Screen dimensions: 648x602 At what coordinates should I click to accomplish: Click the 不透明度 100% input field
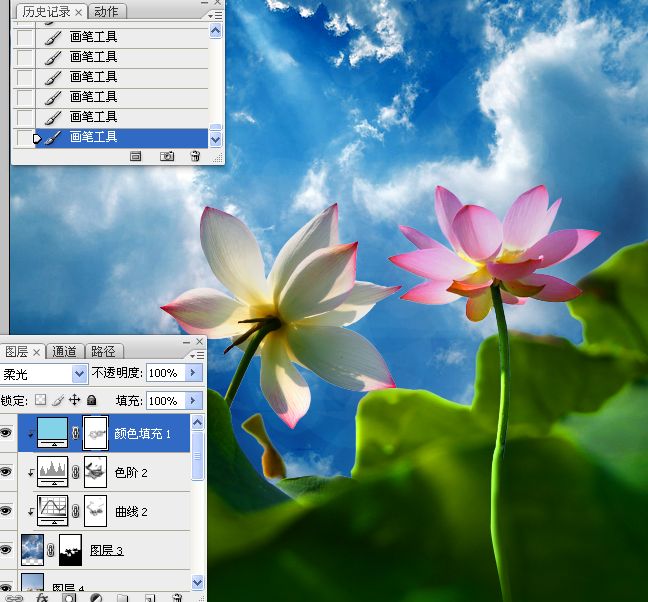pyautogui.click(x=166, y=373)
